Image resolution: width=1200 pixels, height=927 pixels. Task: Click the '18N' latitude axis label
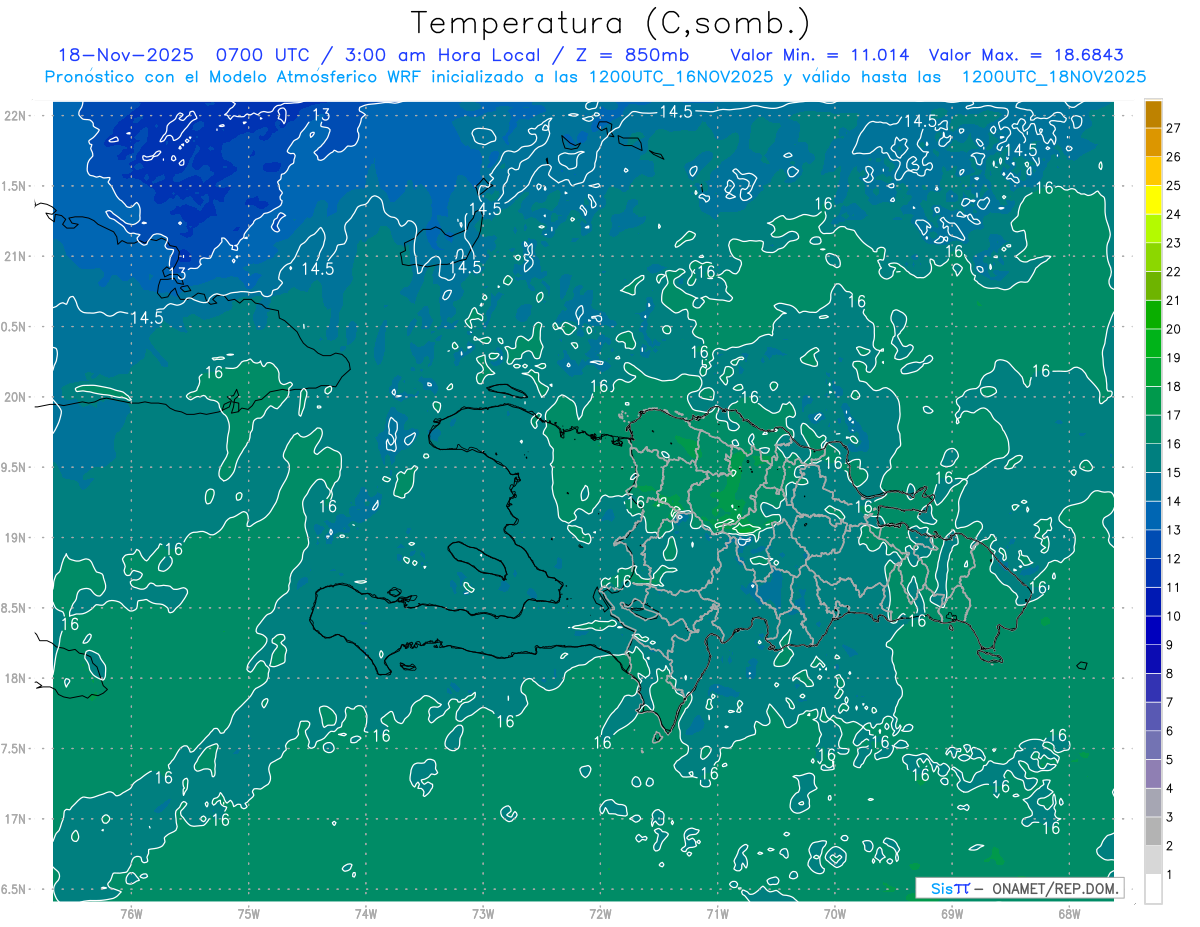click(17, 678)
